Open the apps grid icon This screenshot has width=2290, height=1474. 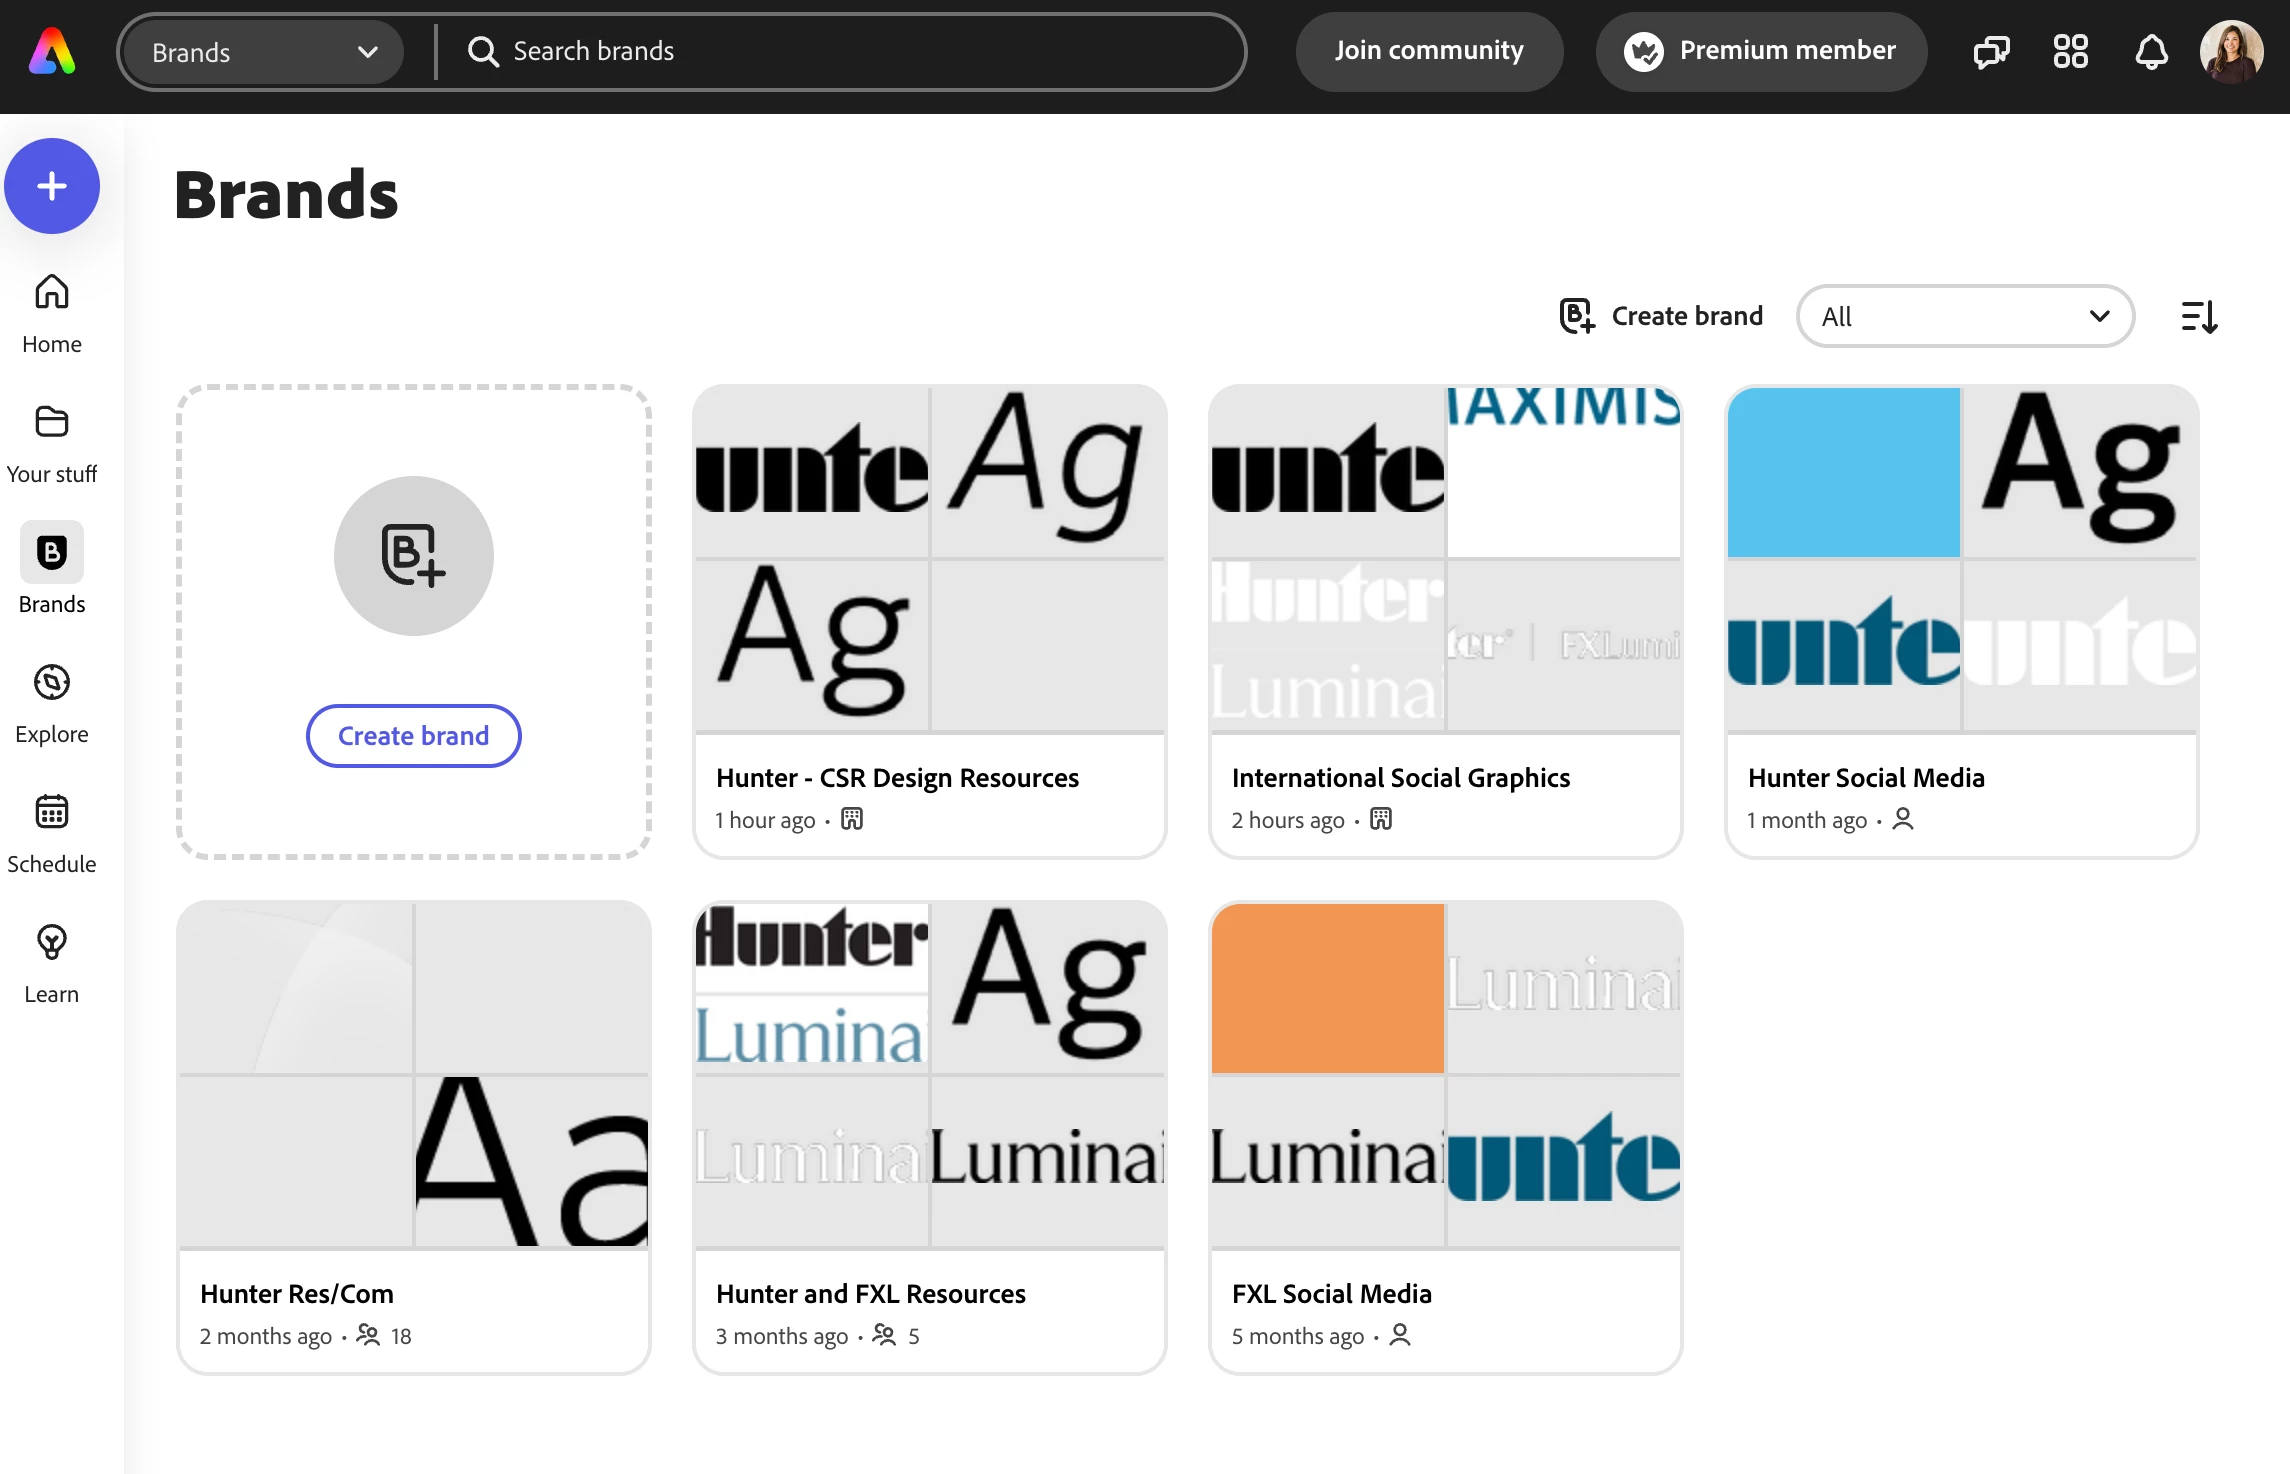point(2070,52)
